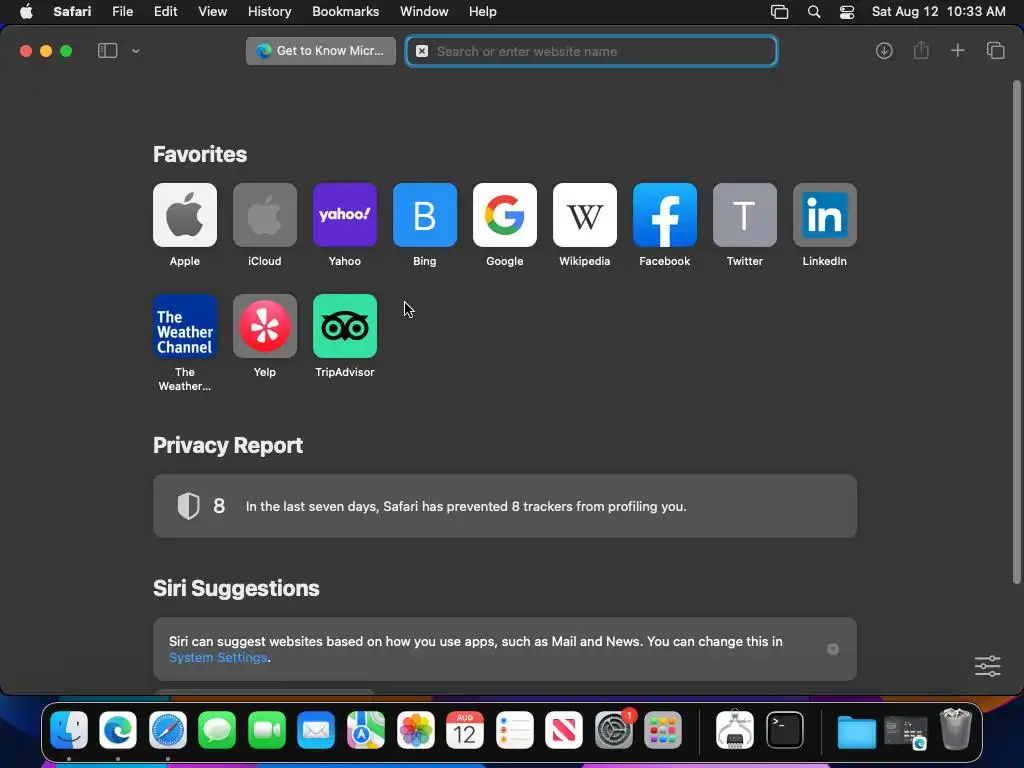This screenshot has width=1024, height=768.
Task: Open the iCloud favorite tile
Action: click(x=264, y=215)
